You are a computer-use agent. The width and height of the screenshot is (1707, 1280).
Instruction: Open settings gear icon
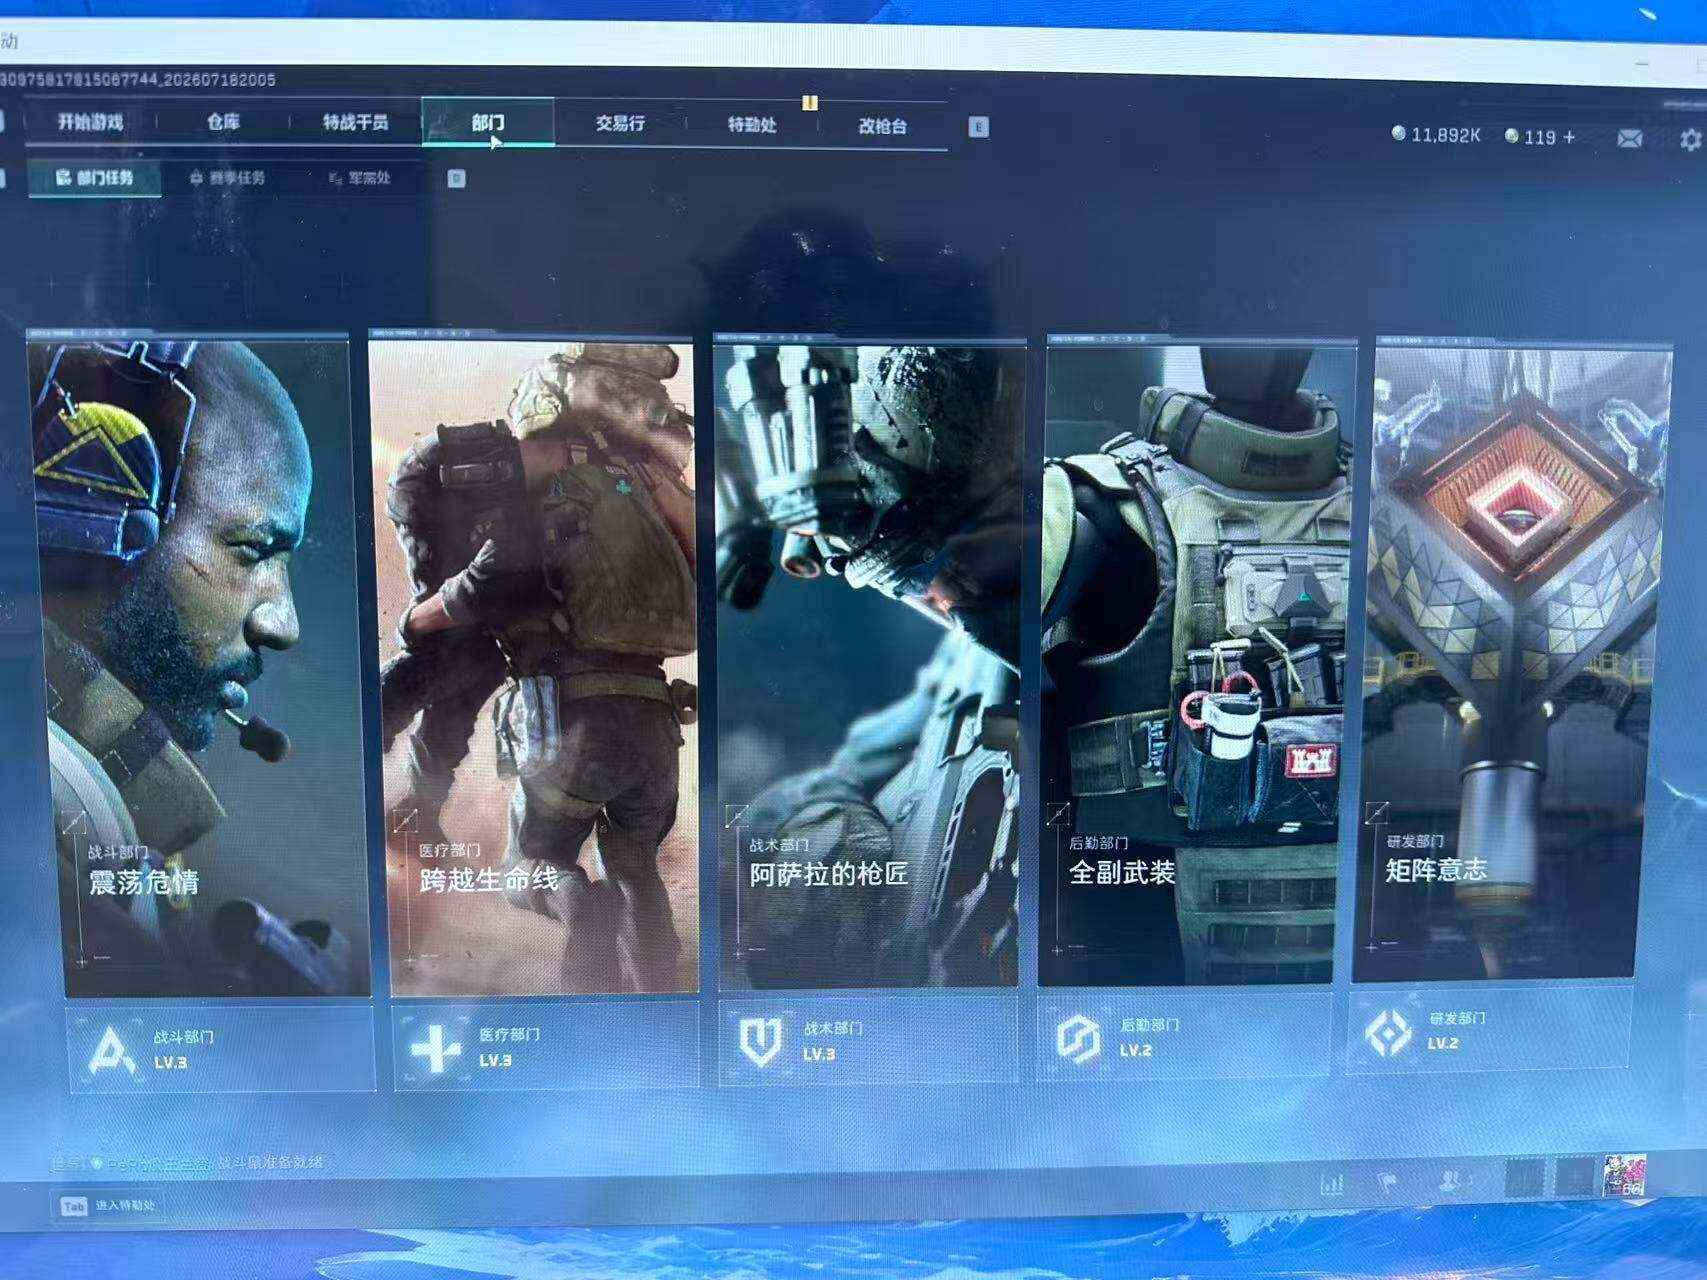point(1691,140)
